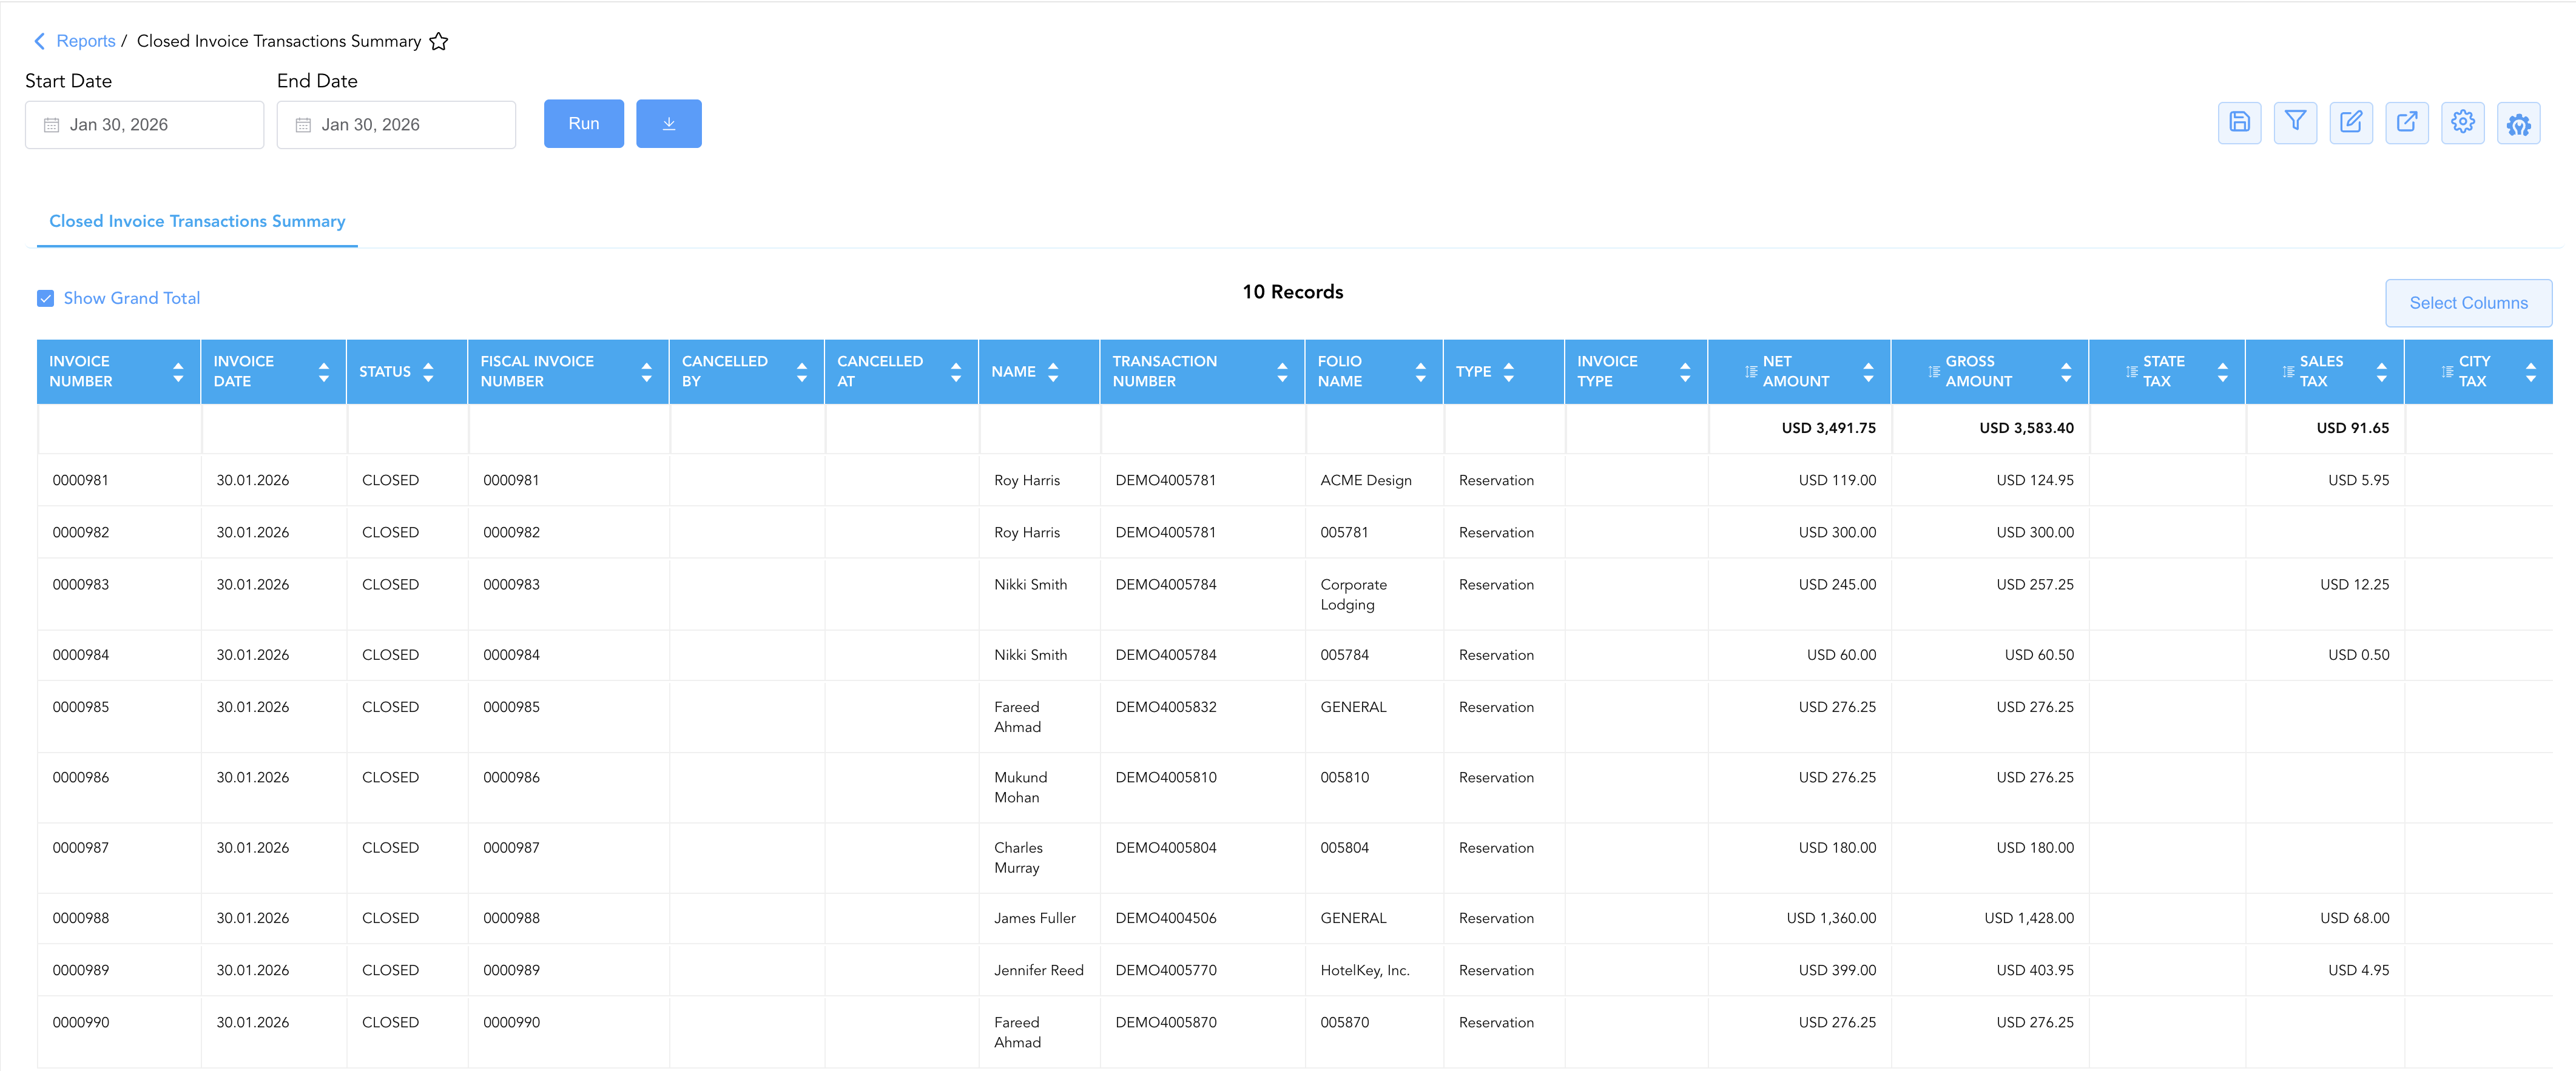
Task: Click the download arrow button
Action: click(669, 123)
